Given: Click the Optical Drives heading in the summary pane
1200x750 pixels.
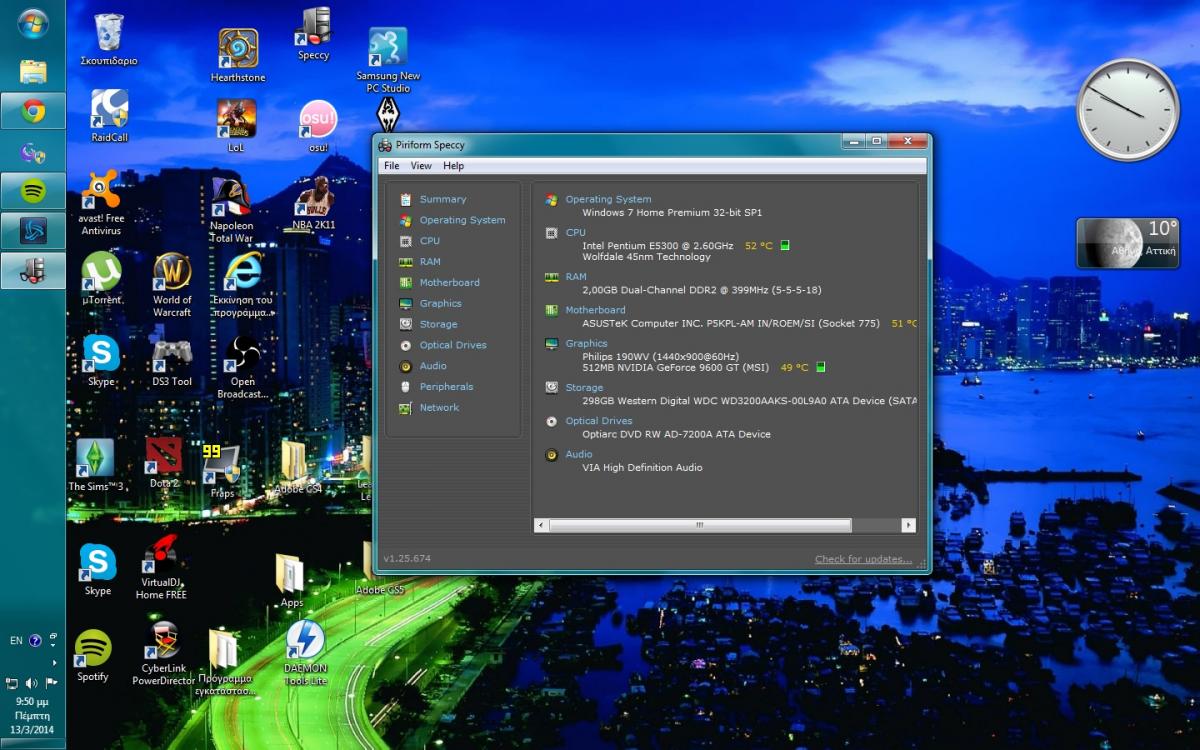Looking at the screenshot, I should (x=599, y=421).
